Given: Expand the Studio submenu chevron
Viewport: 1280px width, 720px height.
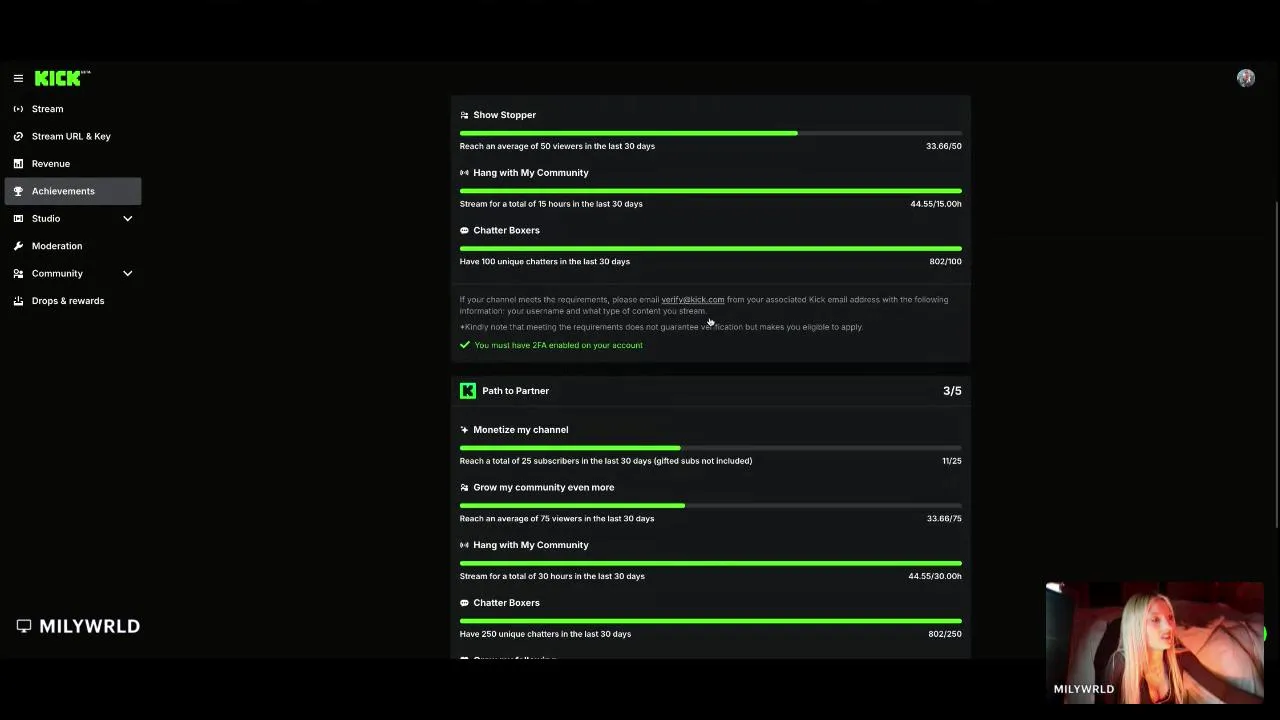Looking at the screenshot, I should click(x=127, y=219).
